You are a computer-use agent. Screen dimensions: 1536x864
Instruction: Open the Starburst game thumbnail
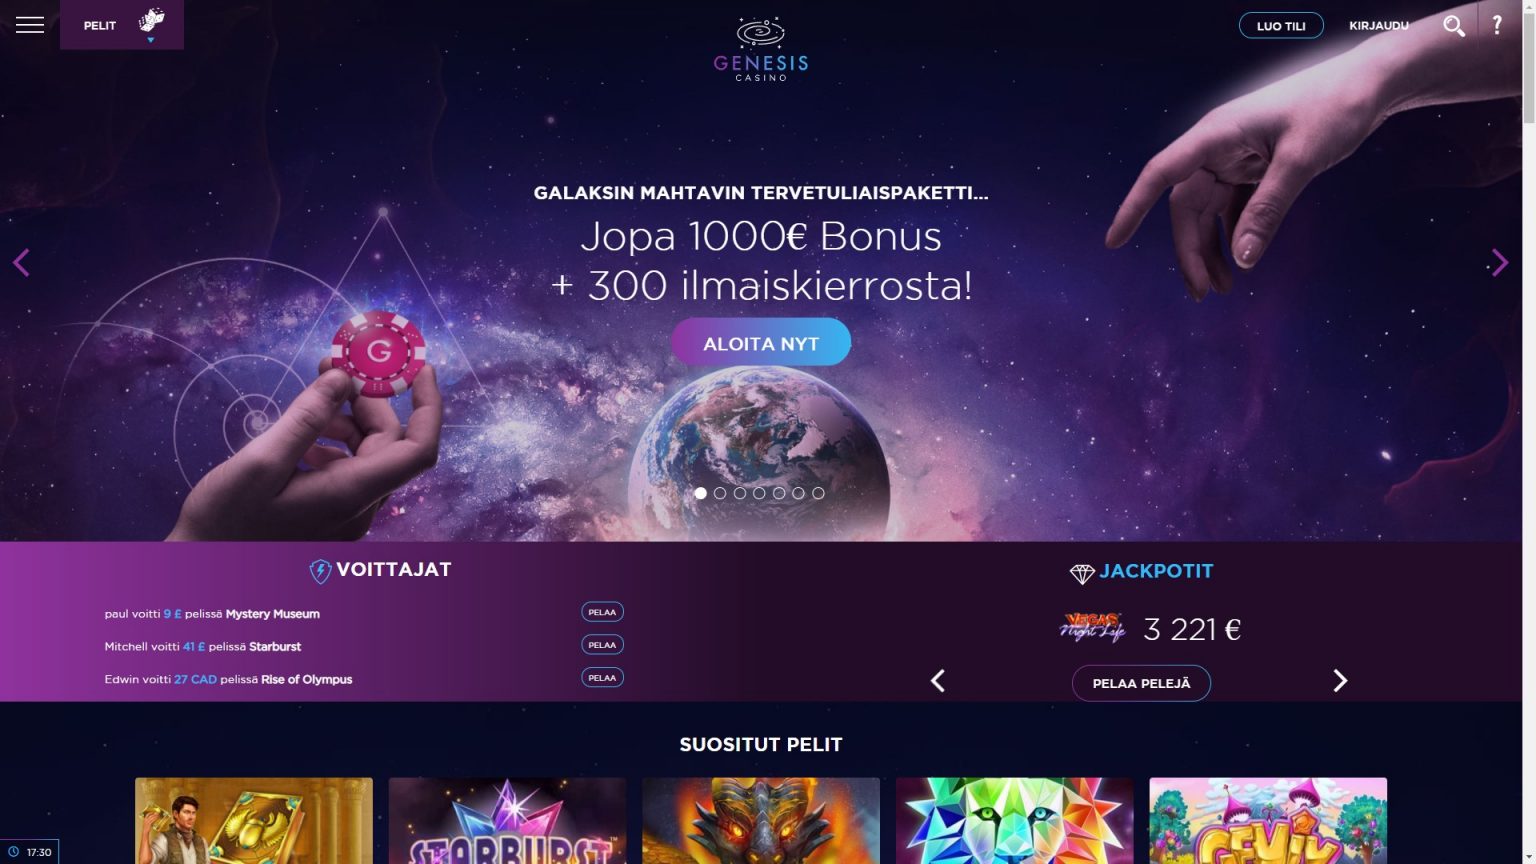tap(507, 820)
